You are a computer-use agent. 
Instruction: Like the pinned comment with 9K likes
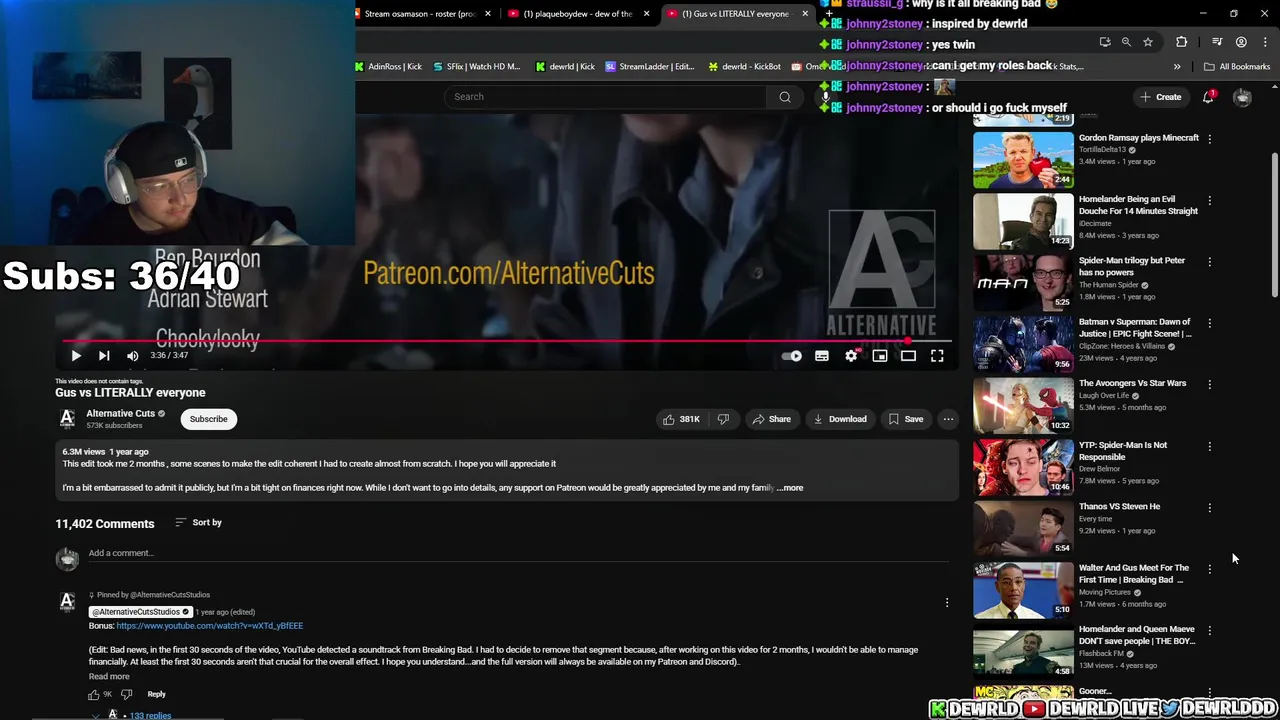(x=94, y=694)
